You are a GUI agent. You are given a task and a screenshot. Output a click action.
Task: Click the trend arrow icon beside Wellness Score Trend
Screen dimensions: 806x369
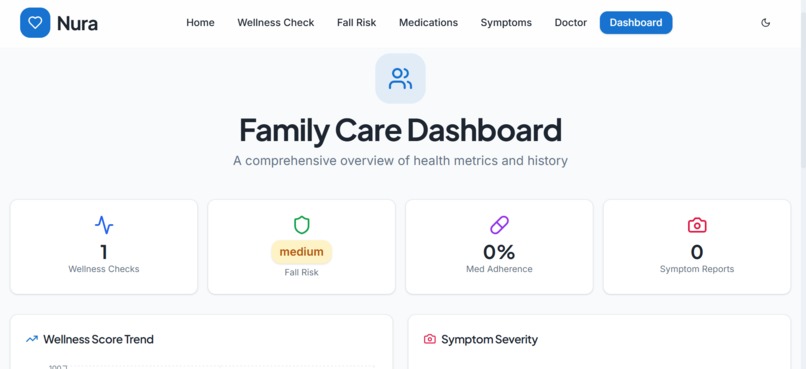[x=32, y=339]
